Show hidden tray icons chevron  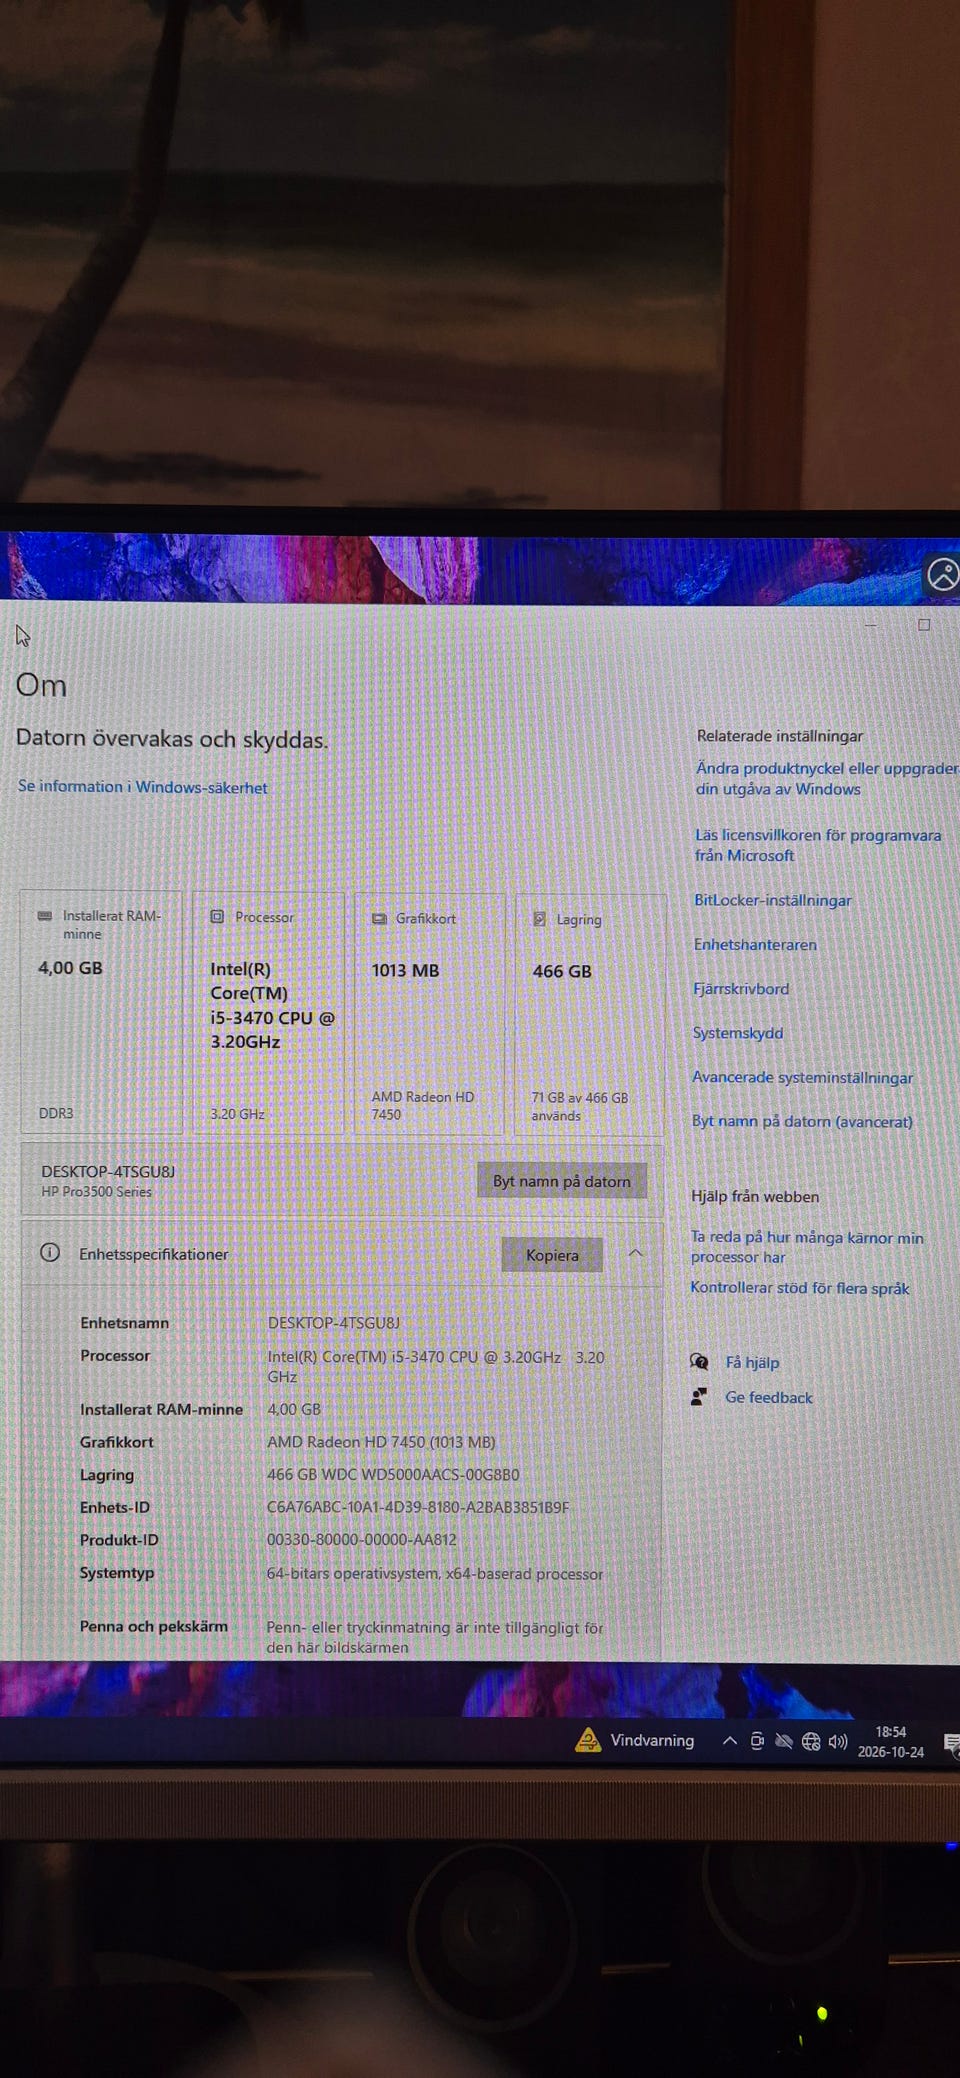pos(730,1741)
